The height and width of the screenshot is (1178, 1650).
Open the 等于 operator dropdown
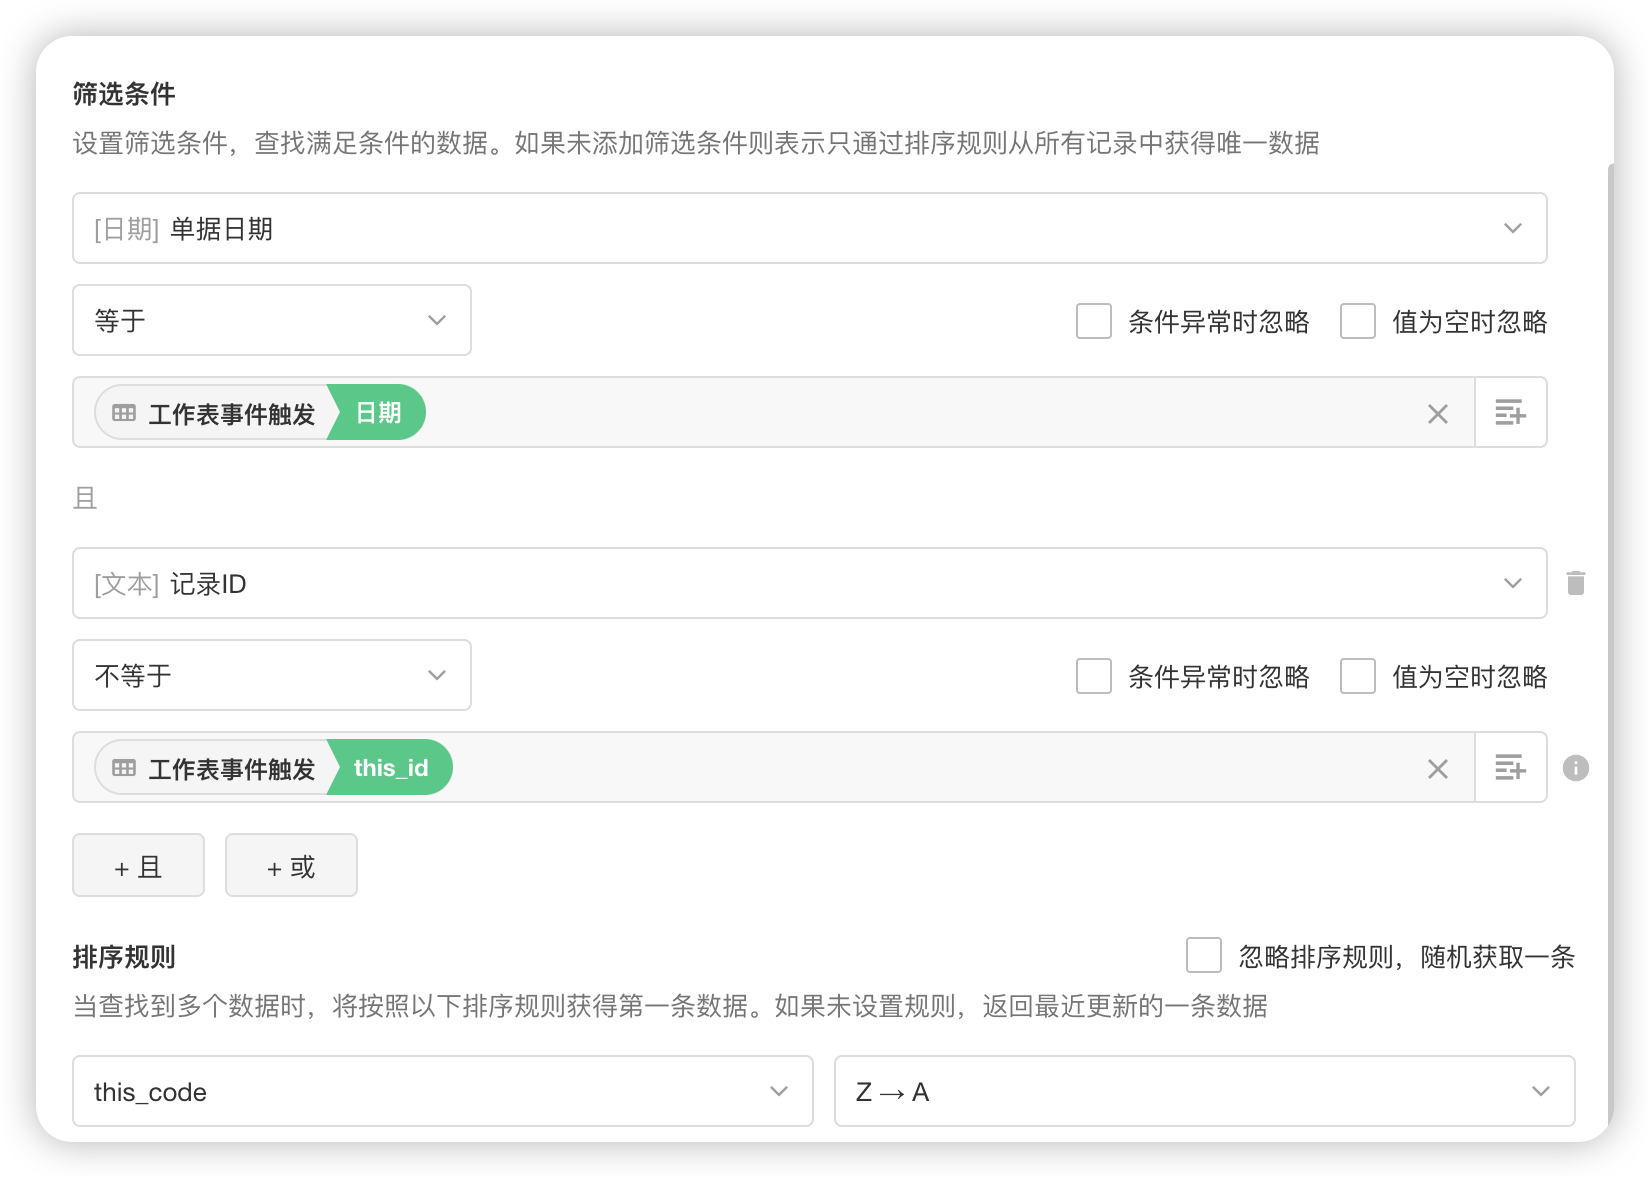[272, 320]
